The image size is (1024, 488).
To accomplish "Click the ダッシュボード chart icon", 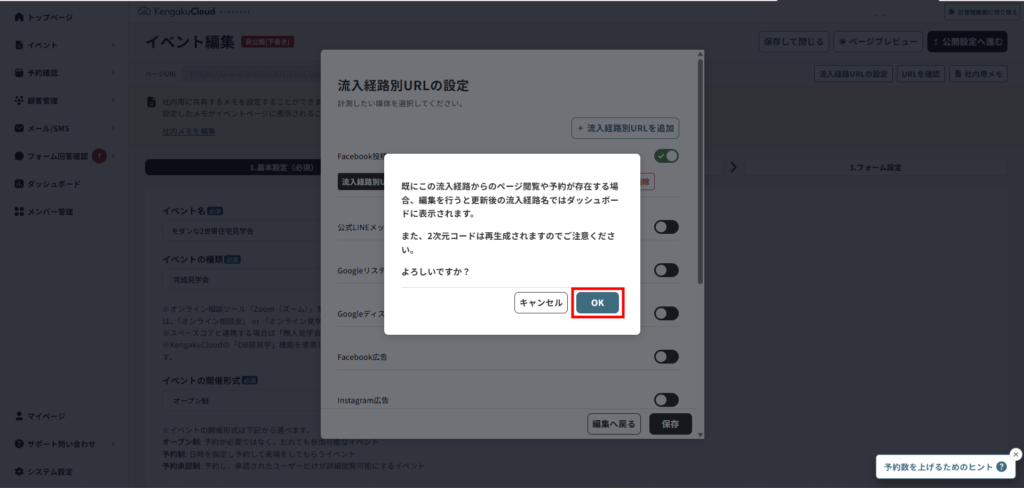I will point(19,184).
